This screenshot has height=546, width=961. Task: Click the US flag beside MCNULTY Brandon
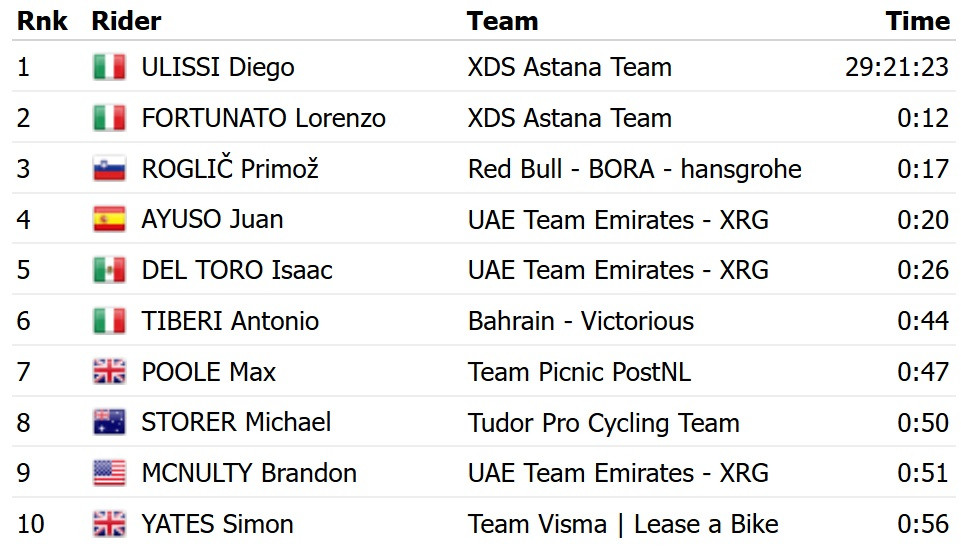click(x=110, y=473)
